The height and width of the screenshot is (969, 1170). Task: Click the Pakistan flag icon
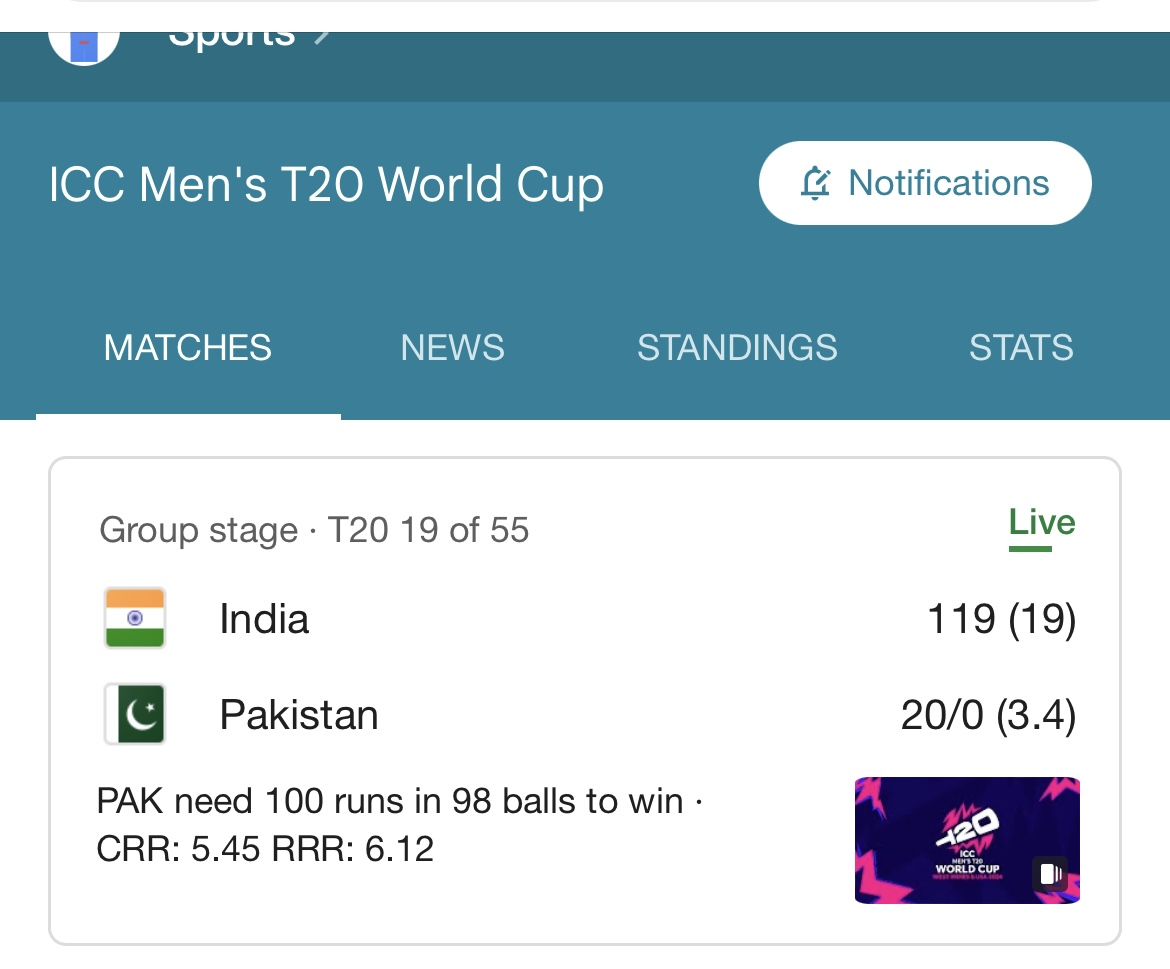135,714
